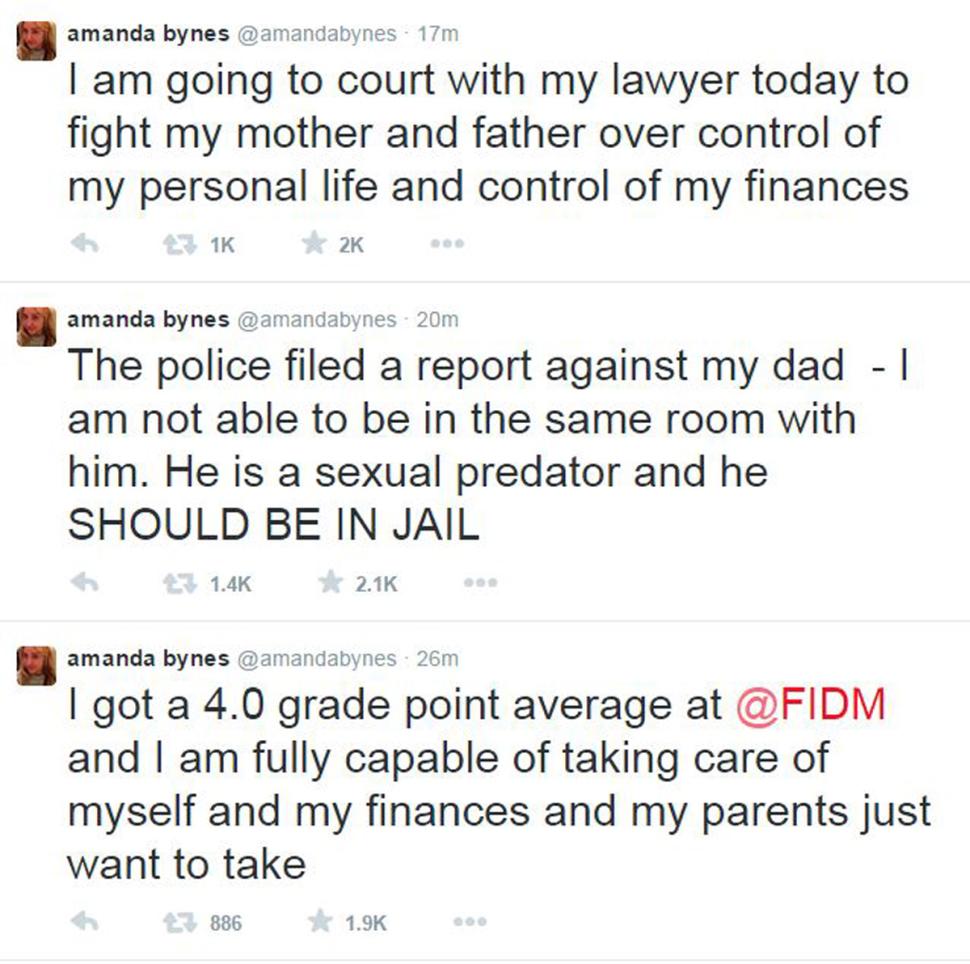This screenshot has height=964, width=970.
Task: Open the 17m timestamp of the first tweet
Action: click(x=441, y=33)
